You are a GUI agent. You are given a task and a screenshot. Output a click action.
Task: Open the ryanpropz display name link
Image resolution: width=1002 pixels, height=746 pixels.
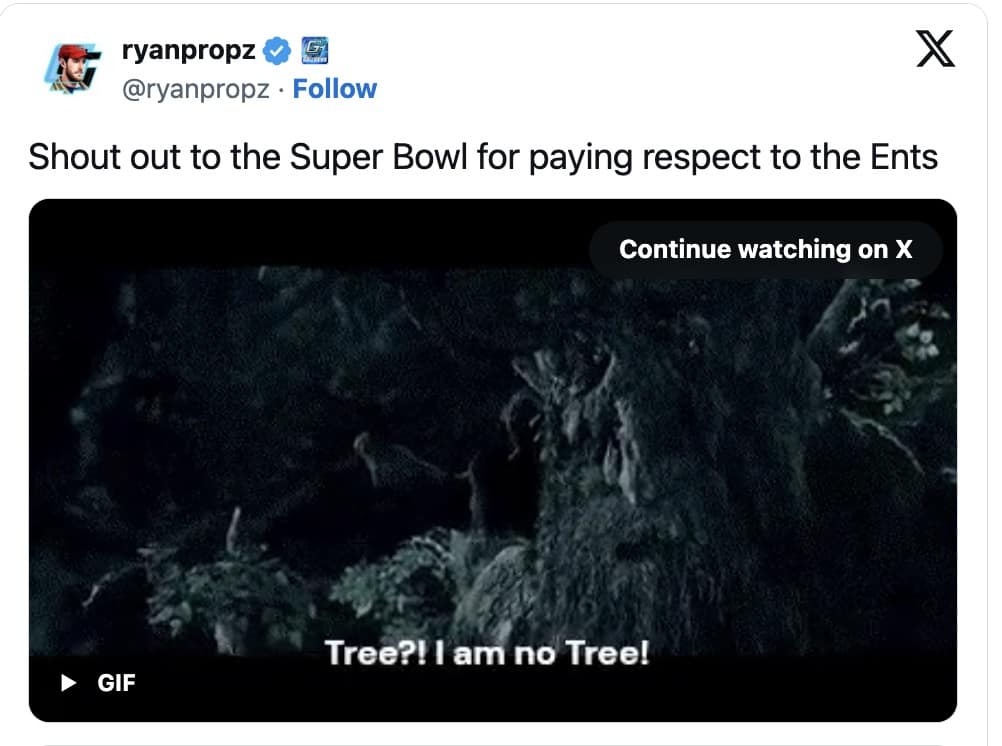point(188,49)
